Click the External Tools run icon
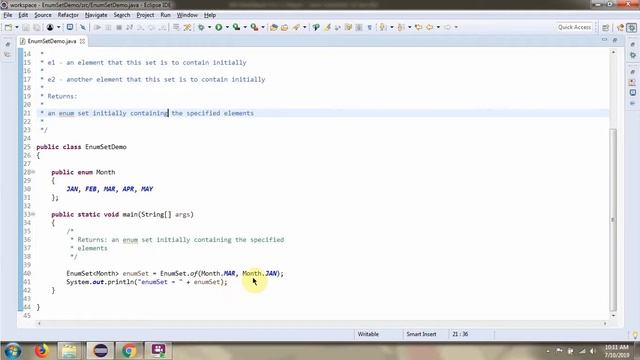Screen dimensions: 640x360 coord(254,27)
